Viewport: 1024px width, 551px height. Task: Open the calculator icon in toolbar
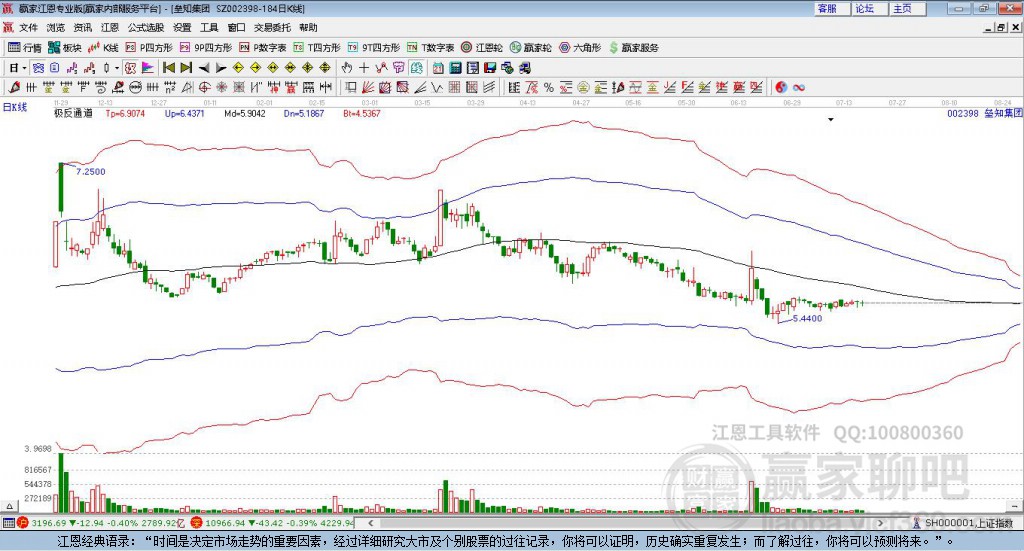coord(455,68)
